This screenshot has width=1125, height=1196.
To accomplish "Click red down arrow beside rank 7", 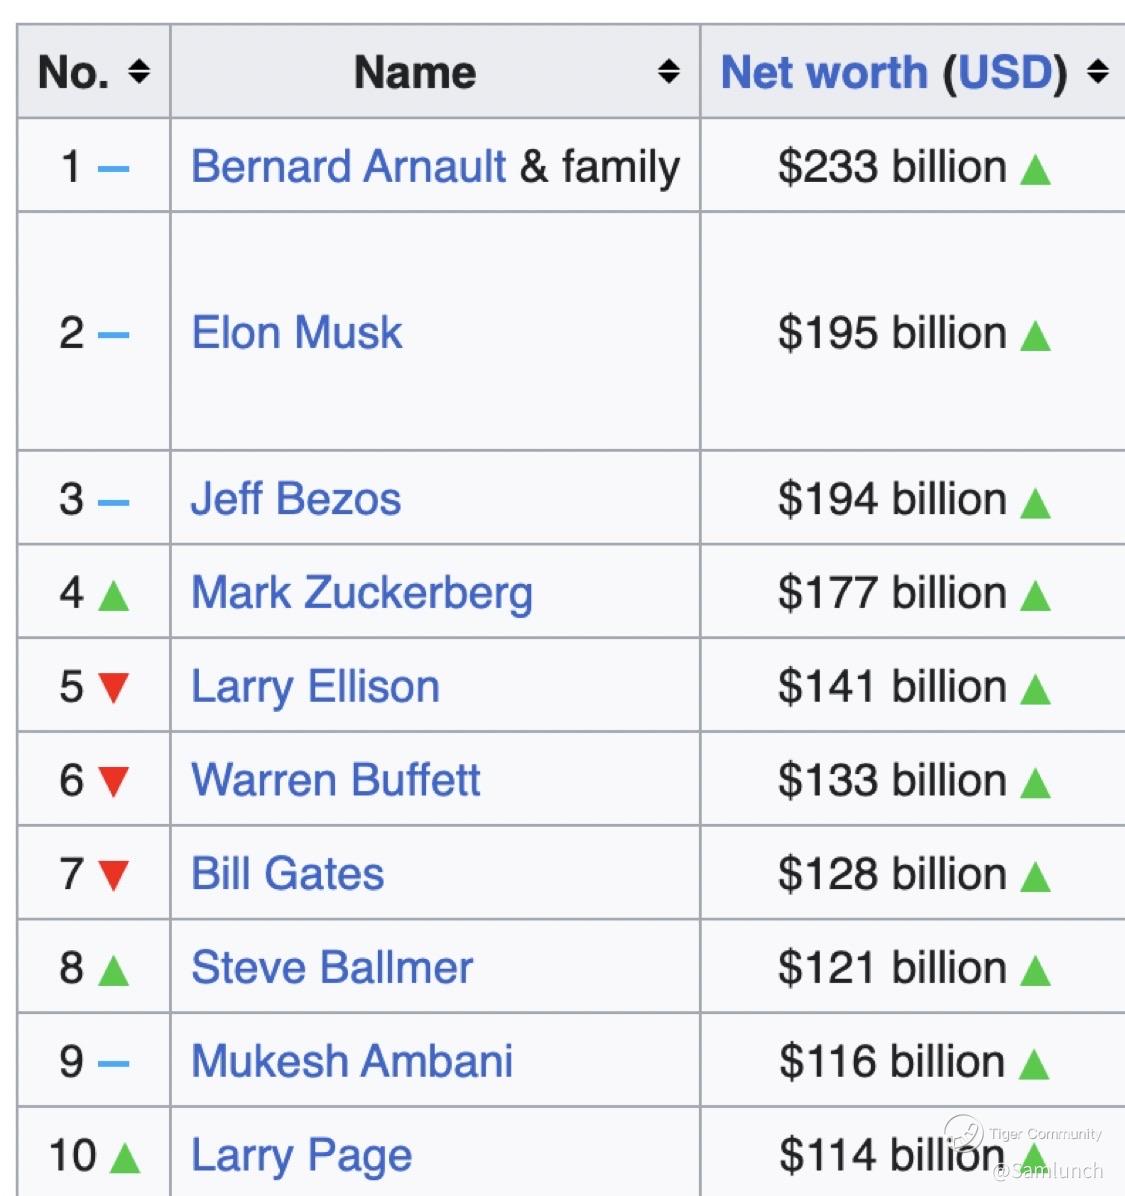I will pyautogui.click(x=114, y=875).
